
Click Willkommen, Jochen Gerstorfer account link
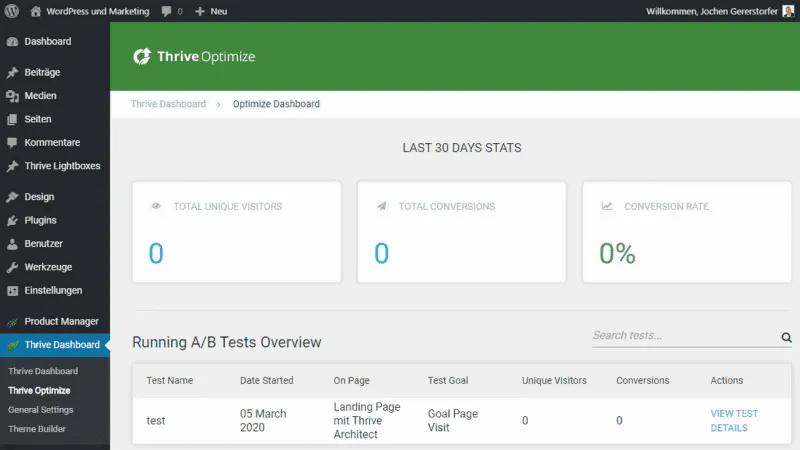(712, 11)
